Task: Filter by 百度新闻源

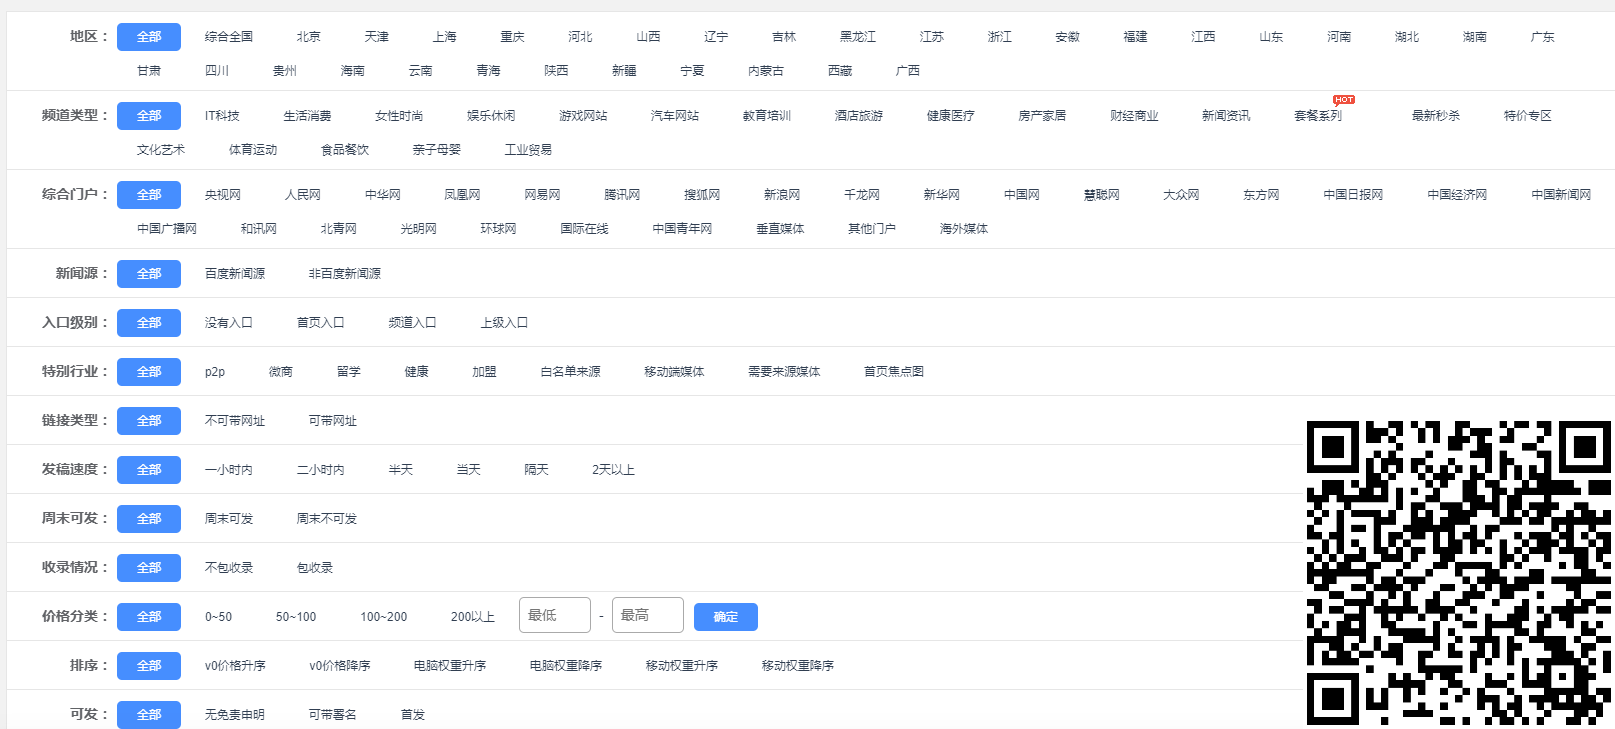Action: (235, 274)
